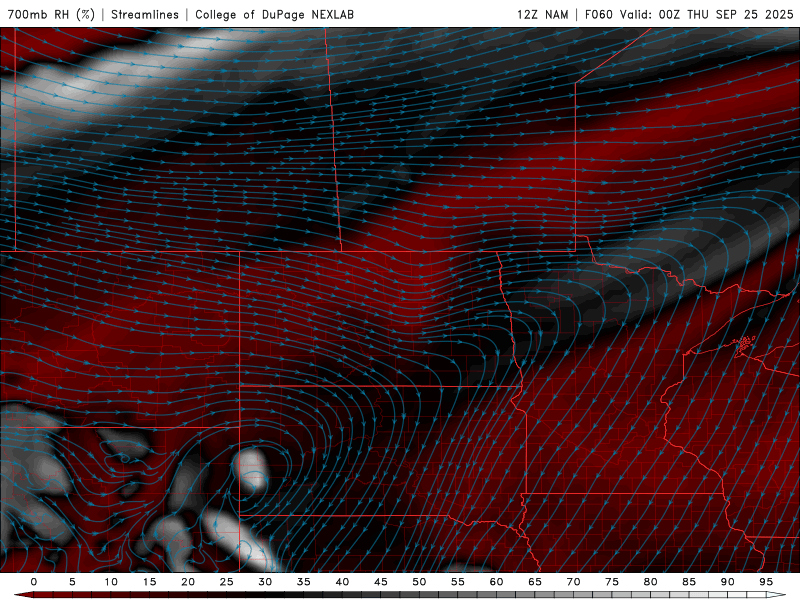
Task: Click the "12Z NAM" model run label
Action: 542,14
